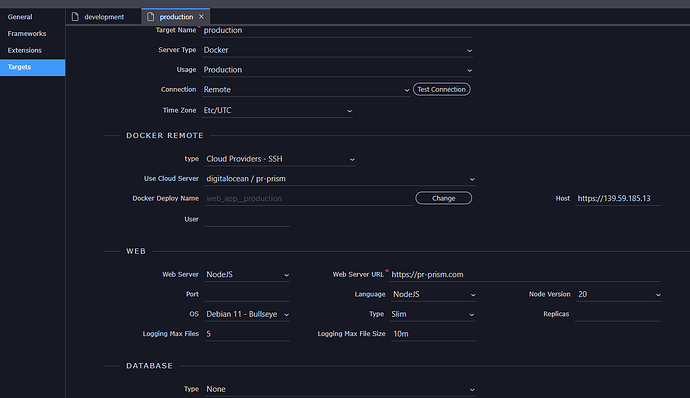Open the development target tab

point(104,17)
